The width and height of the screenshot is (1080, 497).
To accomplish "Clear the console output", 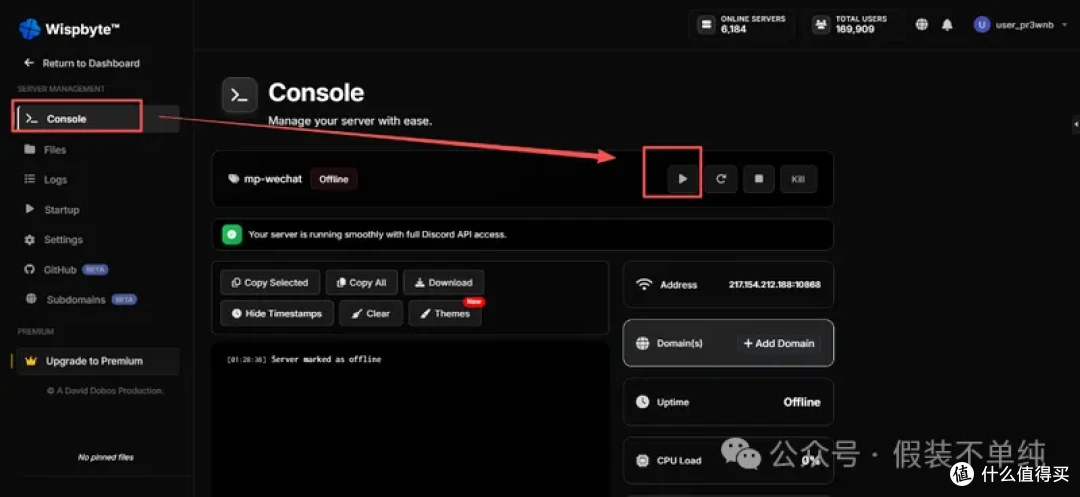I will point(371,313).
